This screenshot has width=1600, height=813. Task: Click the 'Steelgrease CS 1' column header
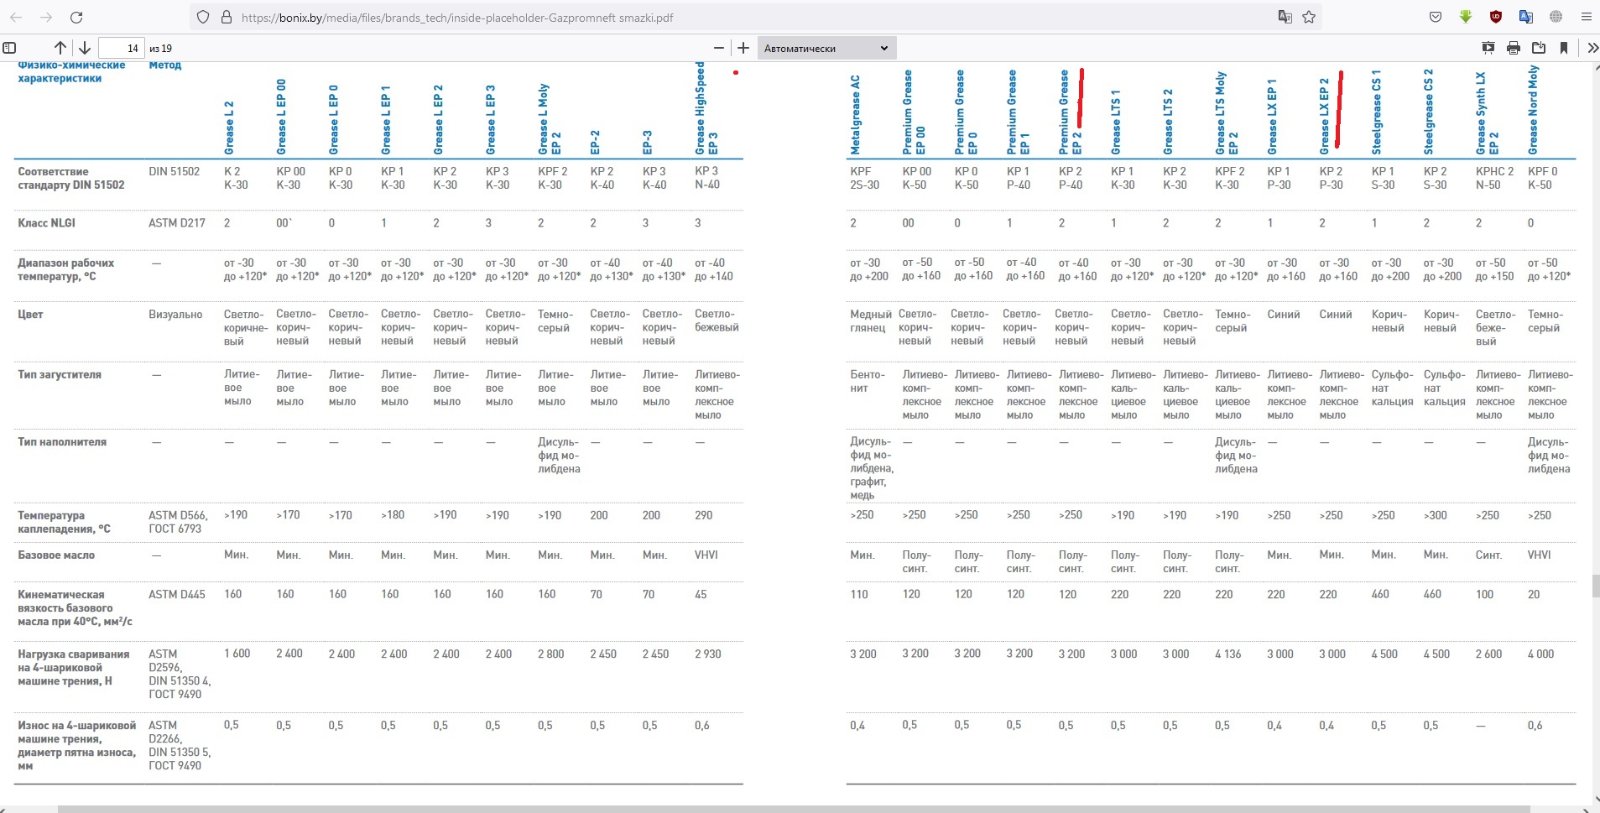click(x=1377, y=111)
